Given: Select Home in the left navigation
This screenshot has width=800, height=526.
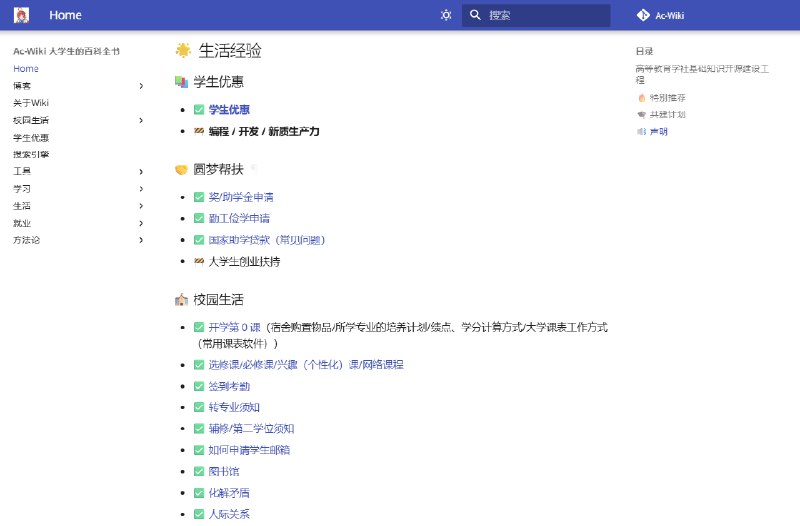Looking at the screenshot, I should [x=26, y=69].
